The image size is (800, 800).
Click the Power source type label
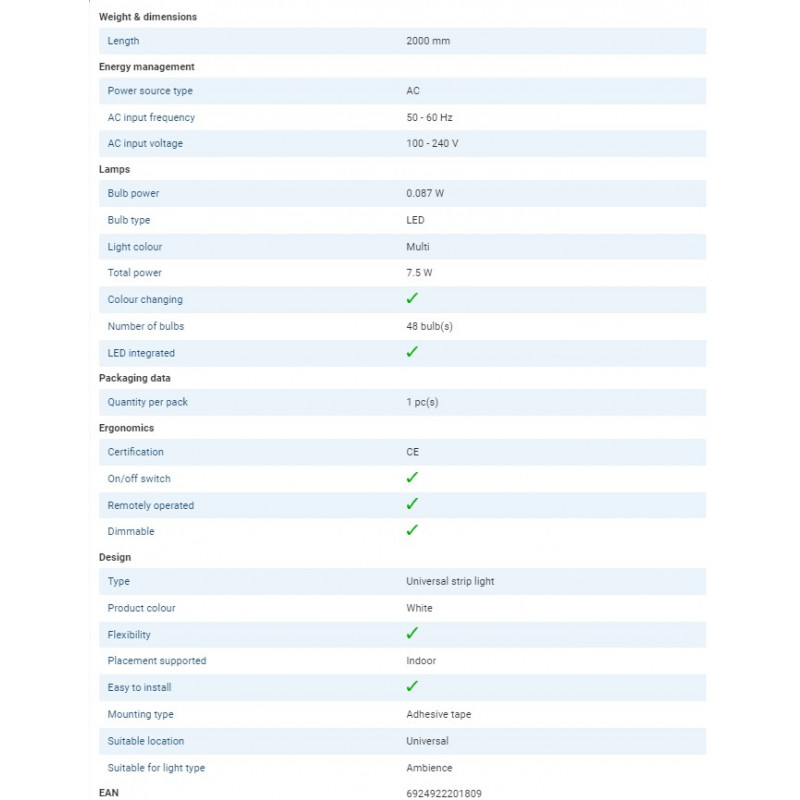click(x=150, y=91)
